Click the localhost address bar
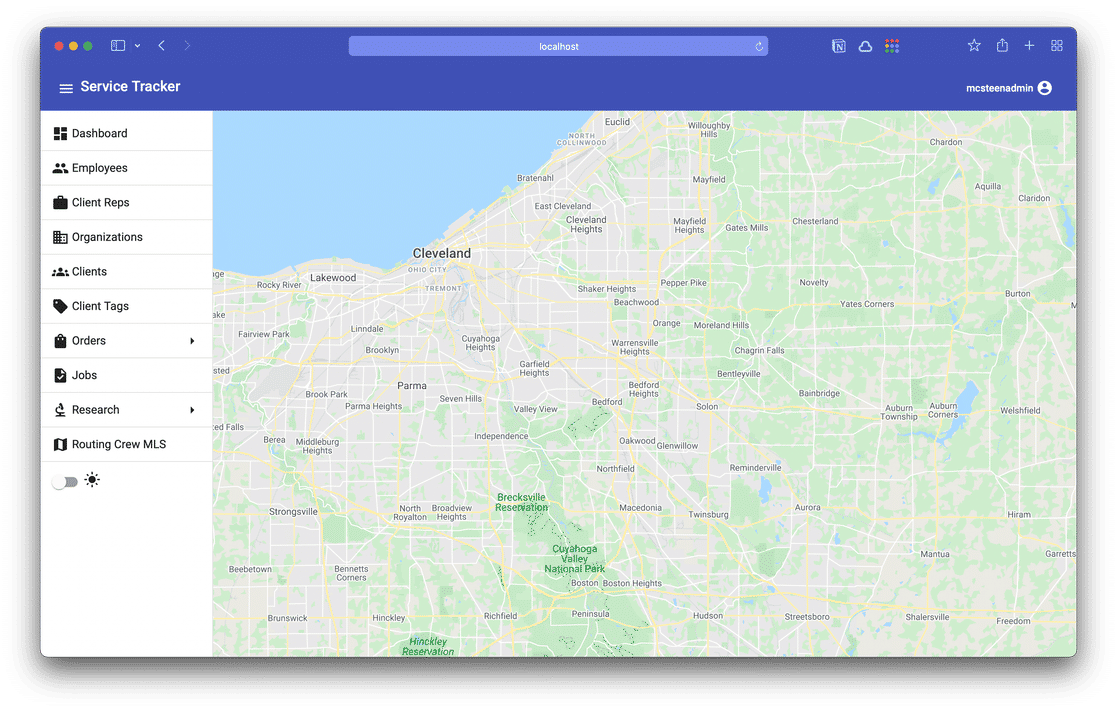 [x=558, y=46]
